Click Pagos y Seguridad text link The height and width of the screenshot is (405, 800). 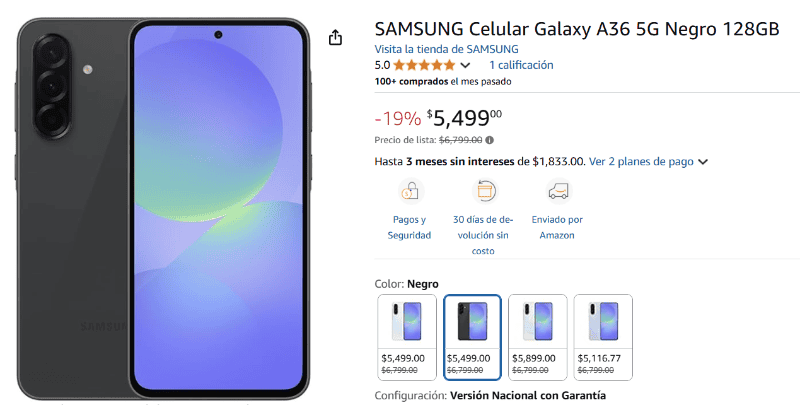click(x=409, y=227)
